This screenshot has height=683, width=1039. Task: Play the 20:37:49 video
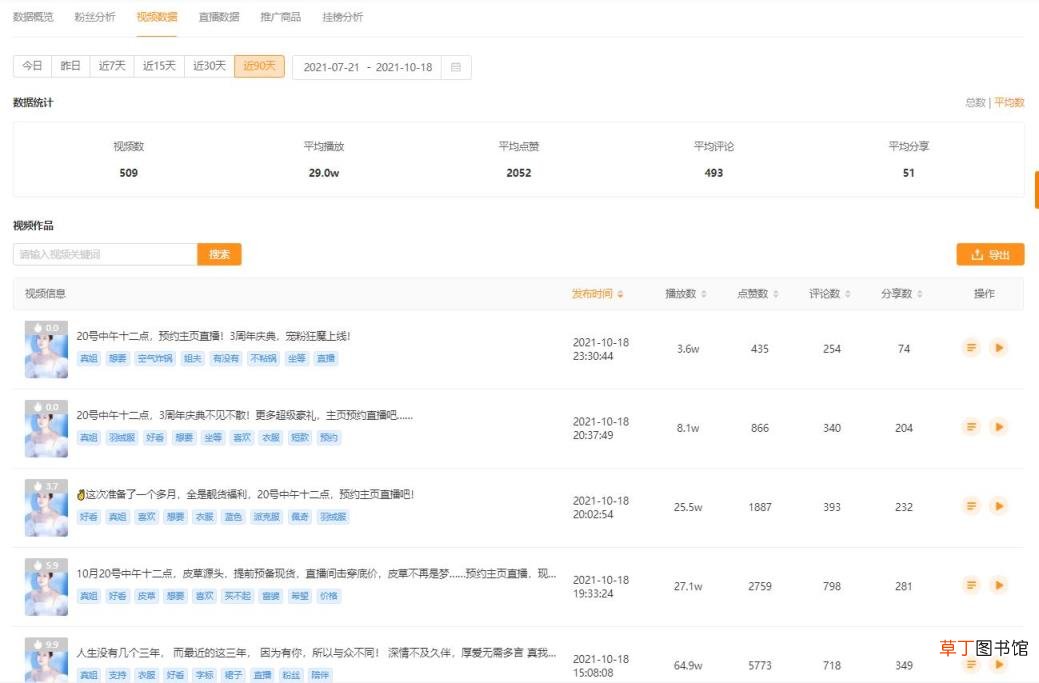click(x=999, y=427)
